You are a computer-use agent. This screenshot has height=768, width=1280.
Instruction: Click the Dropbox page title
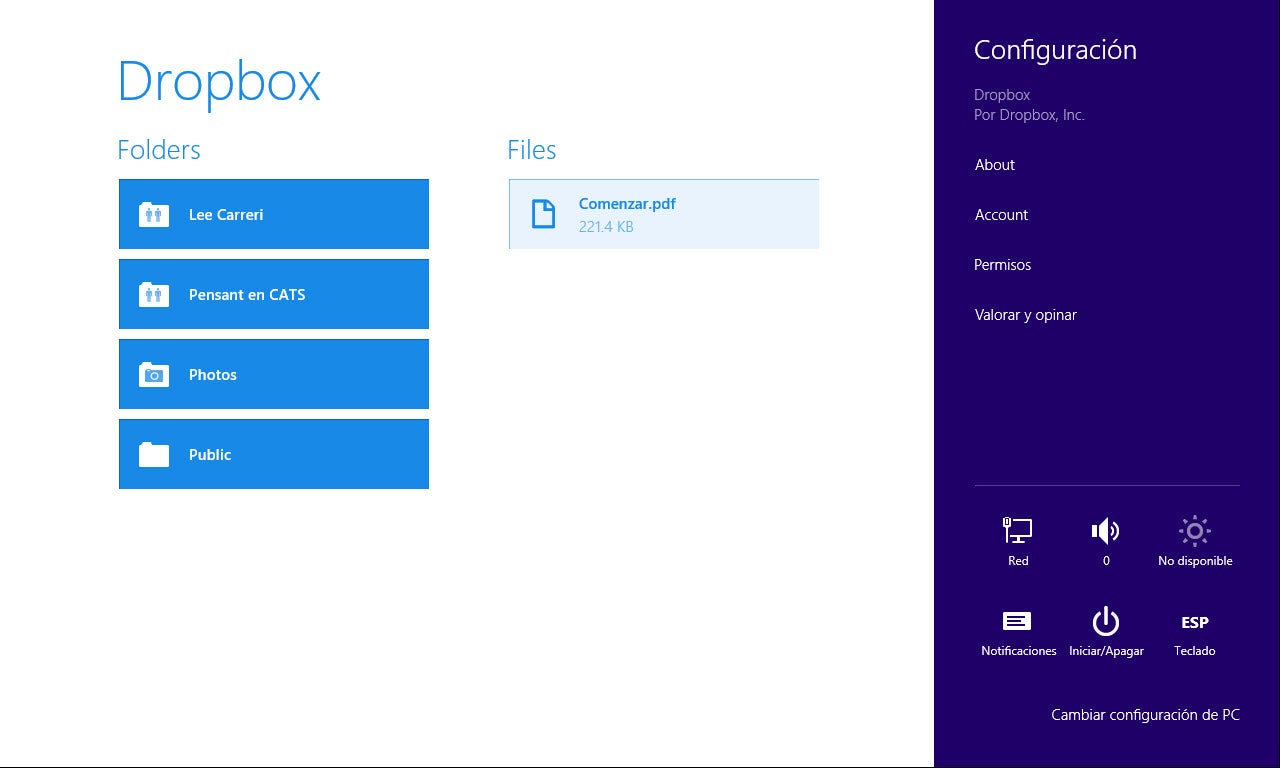[219, 82]
